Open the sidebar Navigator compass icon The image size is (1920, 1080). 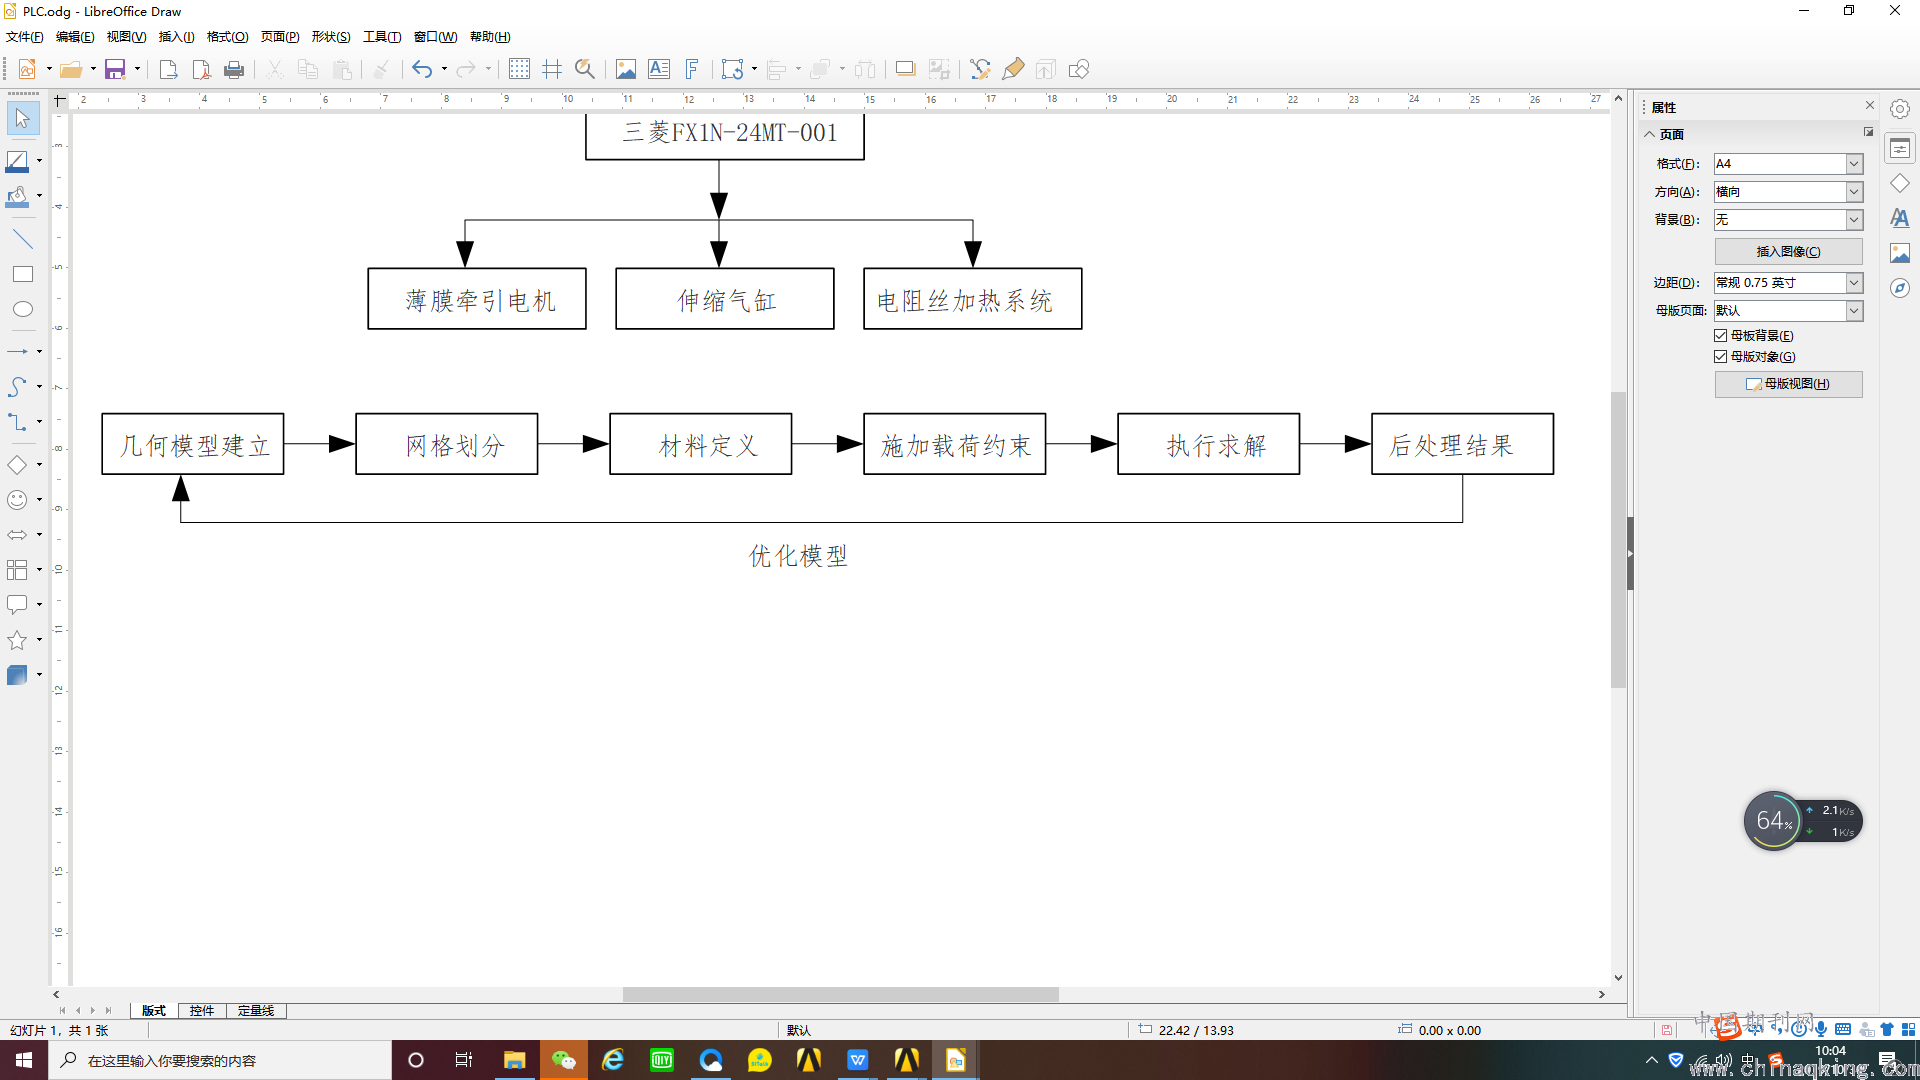1900,288
